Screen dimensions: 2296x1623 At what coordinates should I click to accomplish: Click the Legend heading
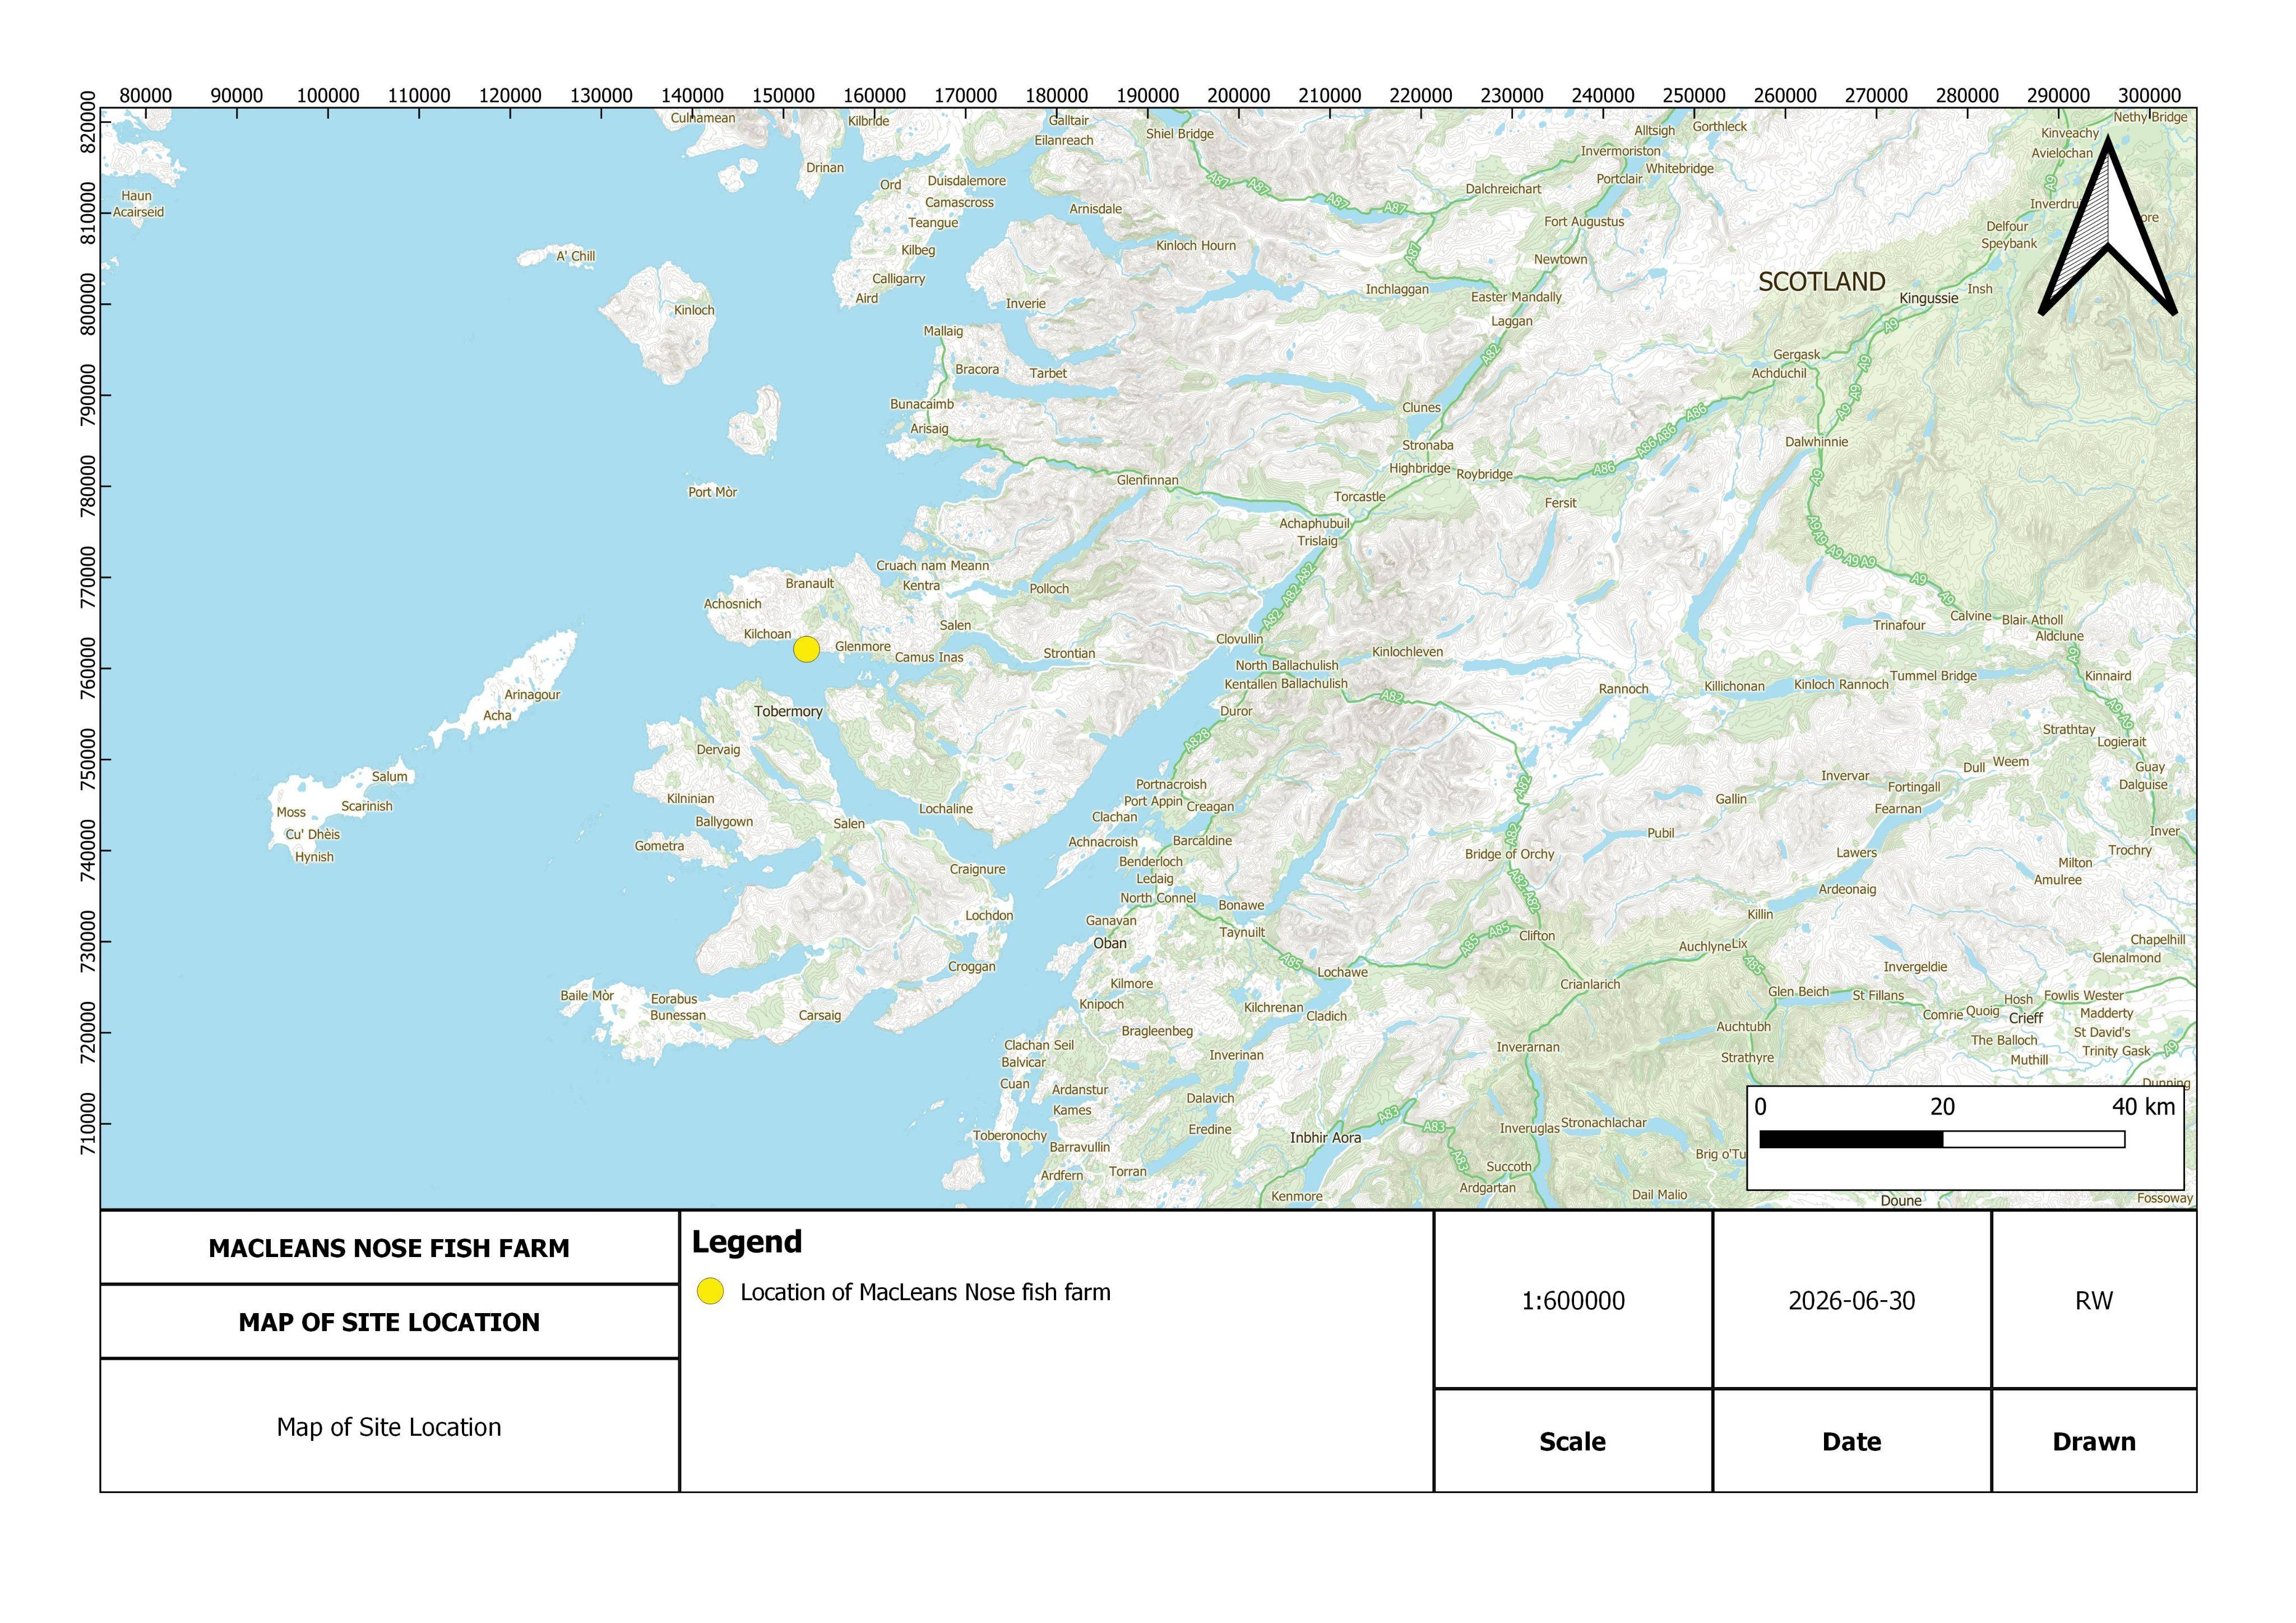(x=747, y=1242)
